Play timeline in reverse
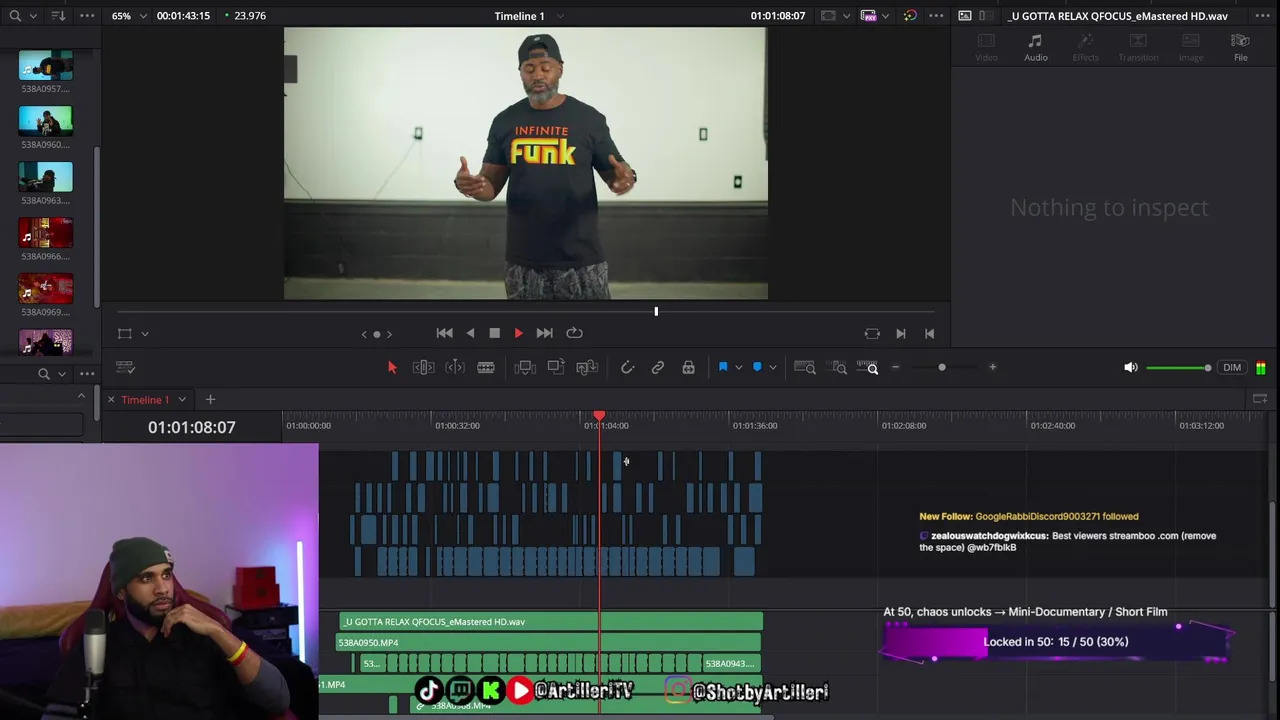1280x720 pixels. (x=470, y=333)
